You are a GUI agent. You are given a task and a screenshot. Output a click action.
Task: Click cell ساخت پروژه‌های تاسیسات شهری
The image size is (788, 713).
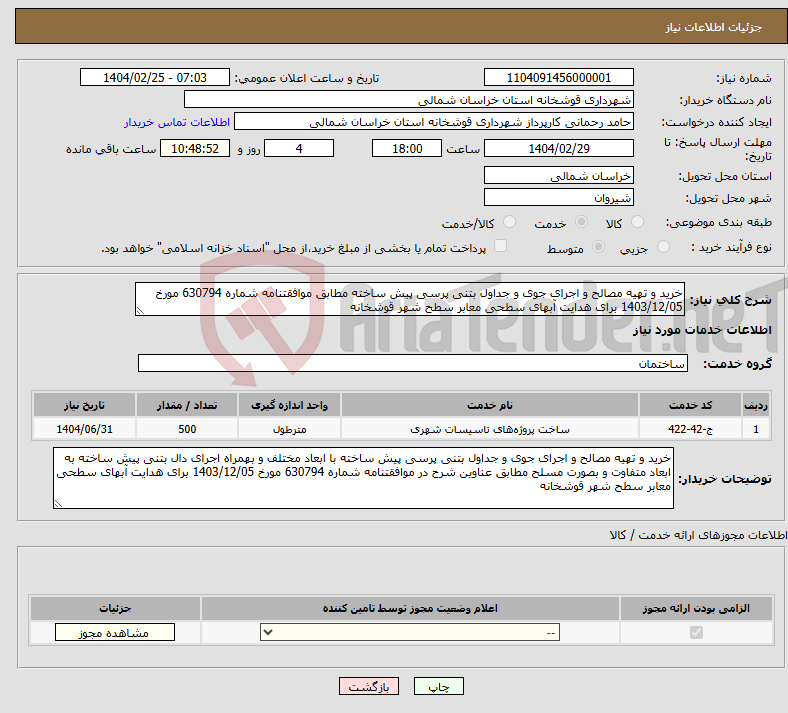tap(490, 429)
